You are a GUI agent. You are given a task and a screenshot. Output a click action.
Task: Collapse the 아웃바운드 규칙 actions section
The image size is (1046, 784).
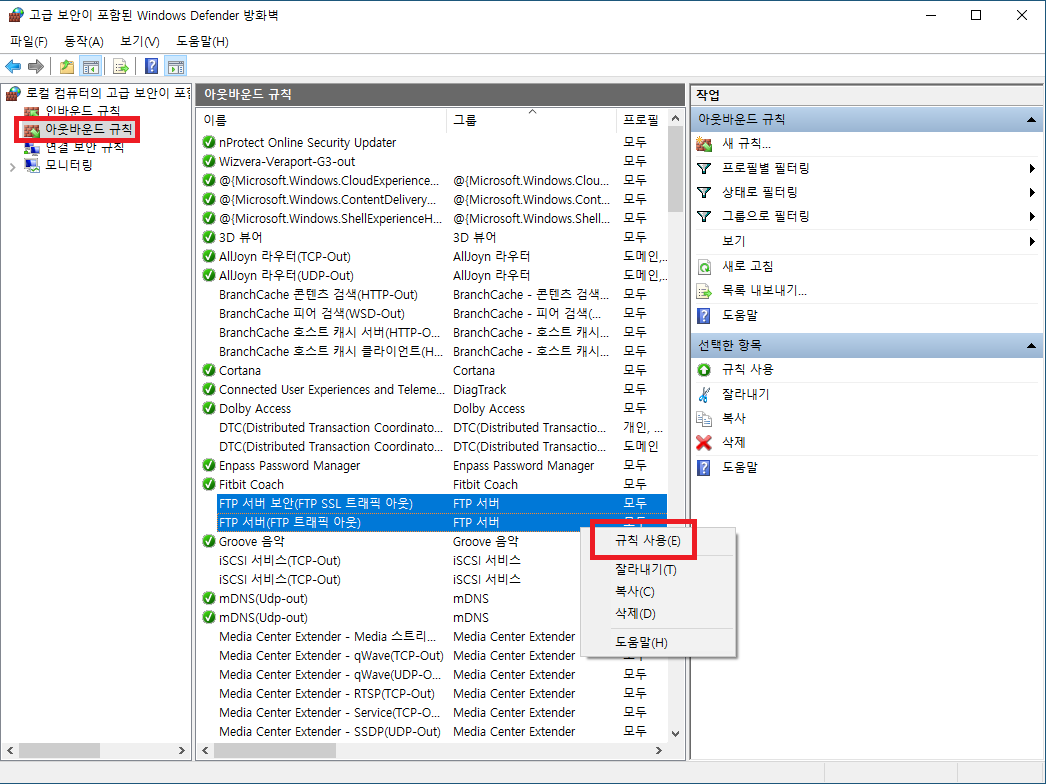1031,120
